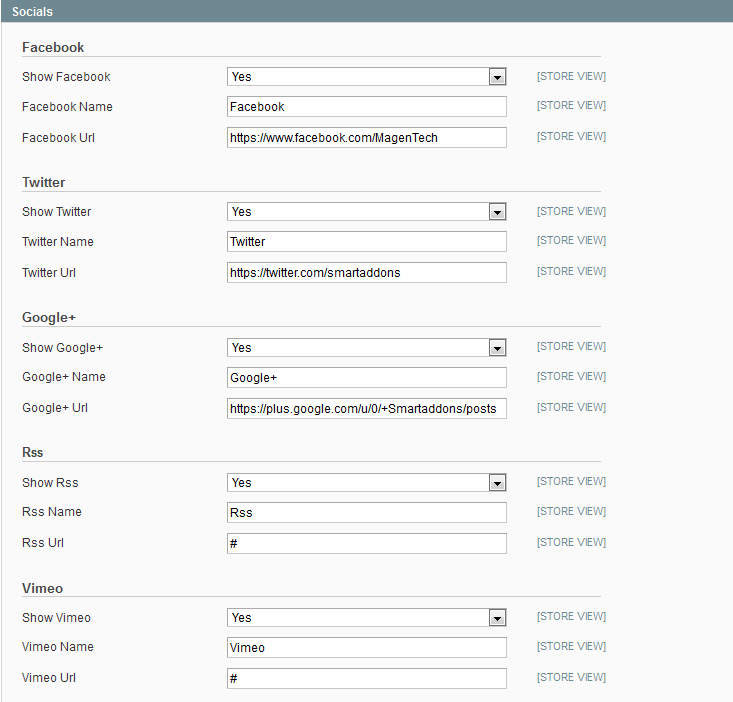Viewport: 733px width, 702px height.
Task: Focus the Rss Name input field
Action: coord(366,513)
